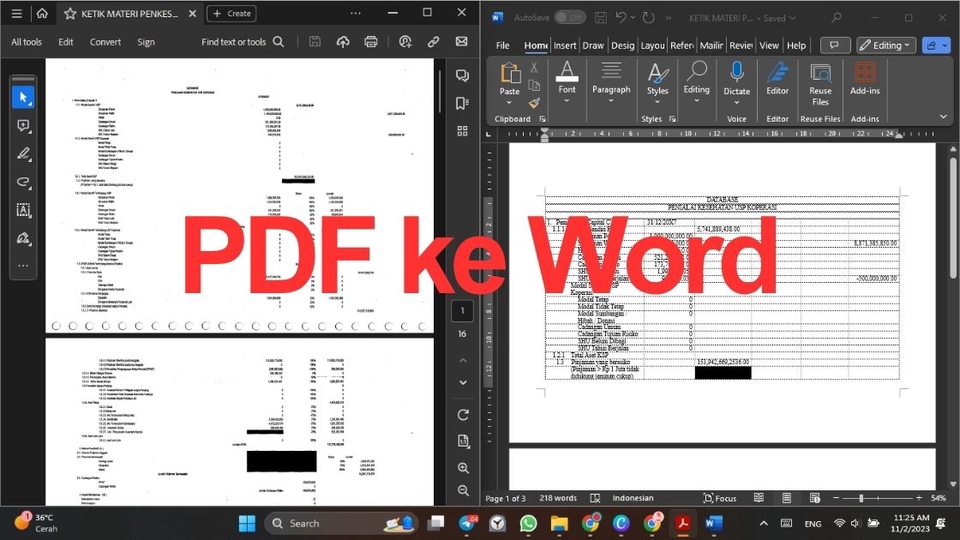Viewport: 960px width, 540px height.
Task: Open Layout tab in Word
Action: [652, 45]
